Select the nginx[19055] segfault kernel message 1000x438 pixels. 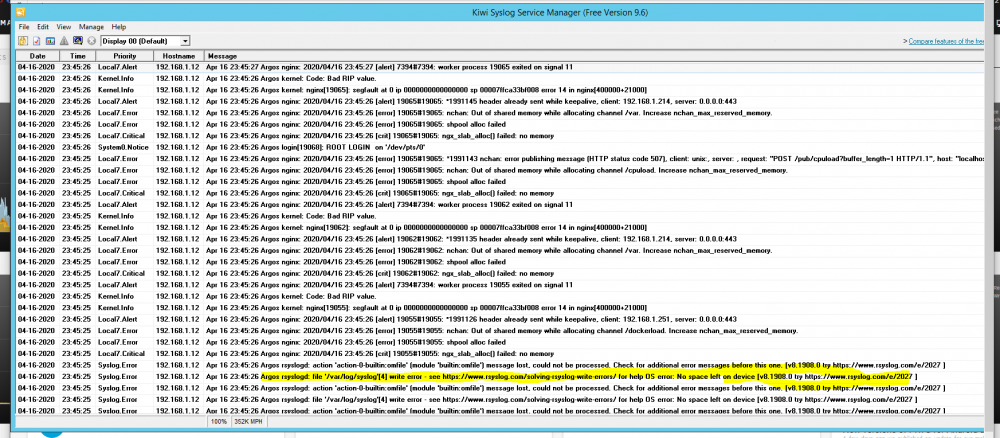[x=427, y=308]
